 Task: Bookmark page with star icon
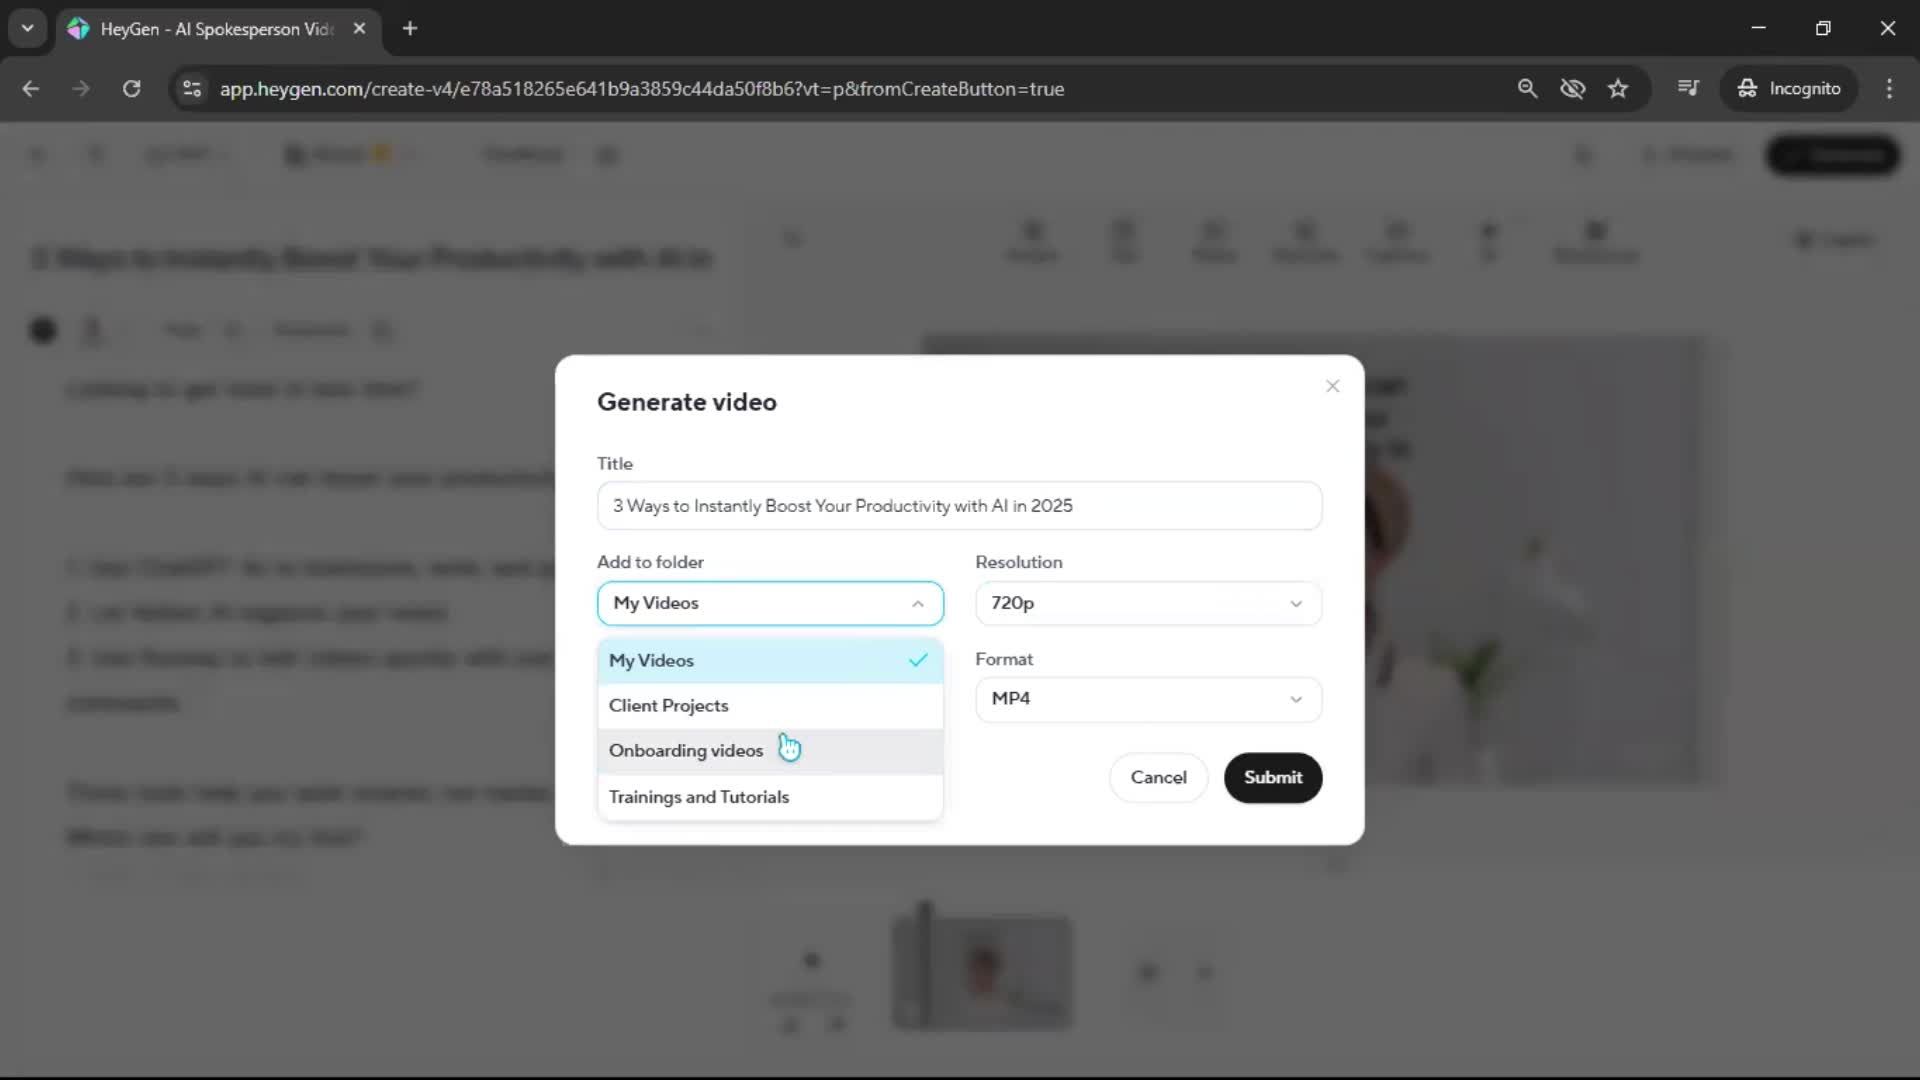(1617, 88)
